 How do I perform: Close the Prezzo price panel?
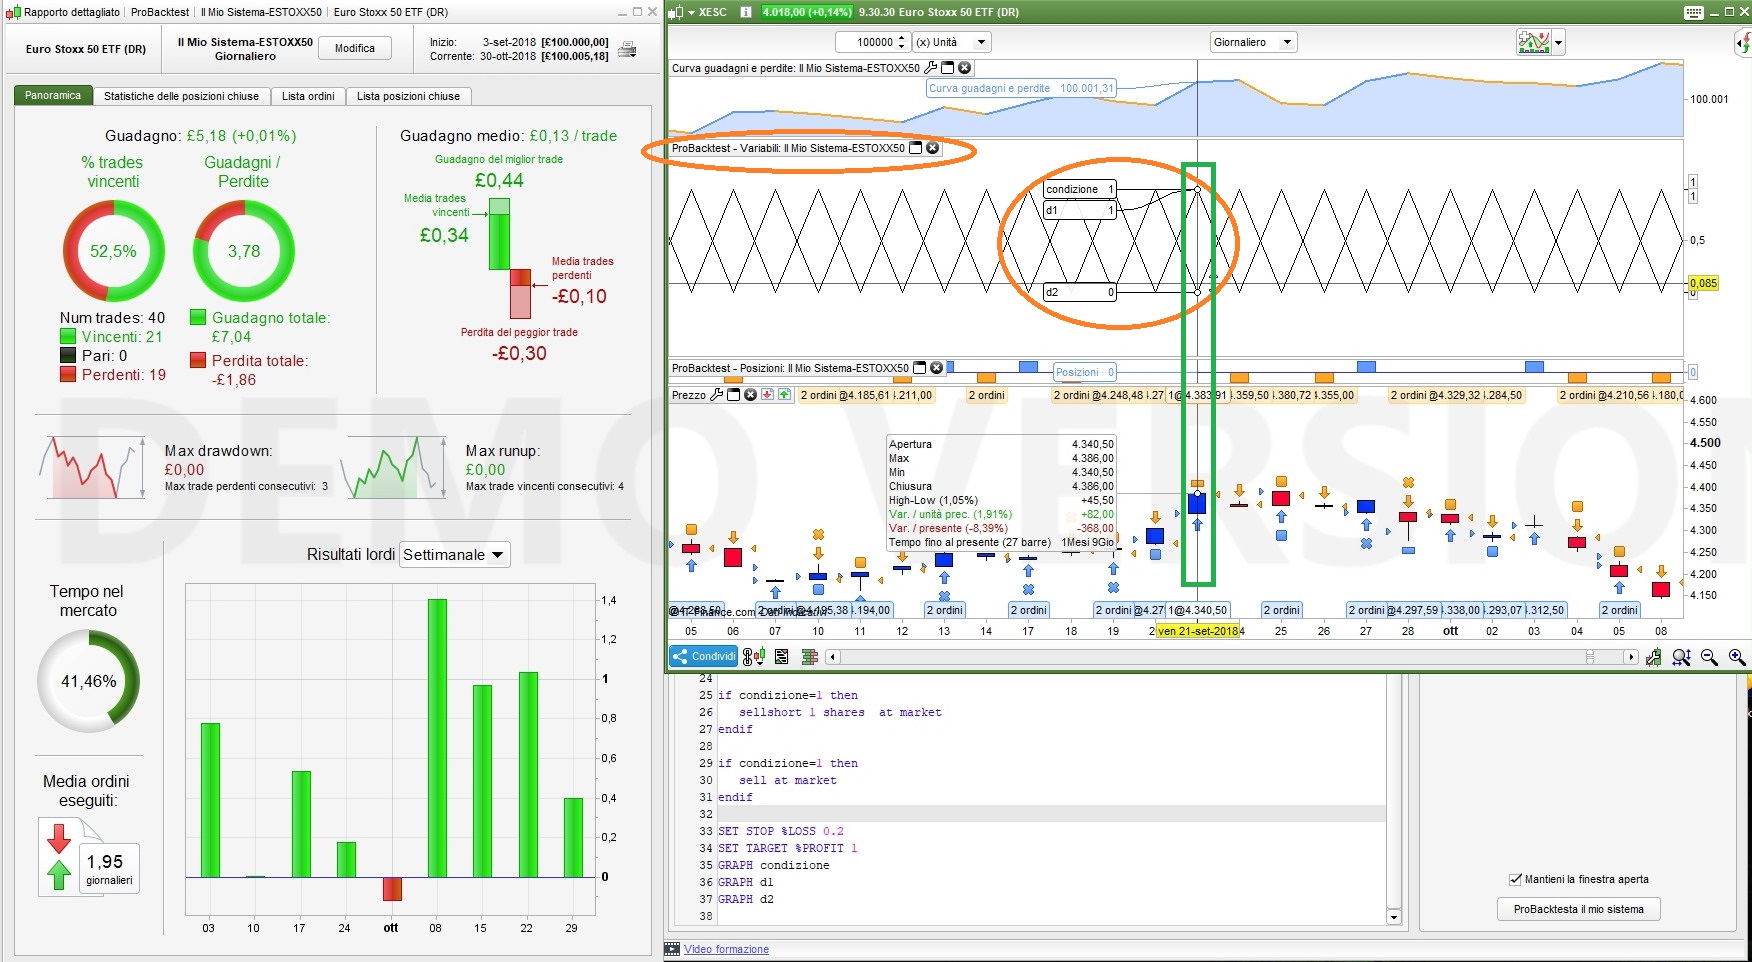tap(750, 395)
